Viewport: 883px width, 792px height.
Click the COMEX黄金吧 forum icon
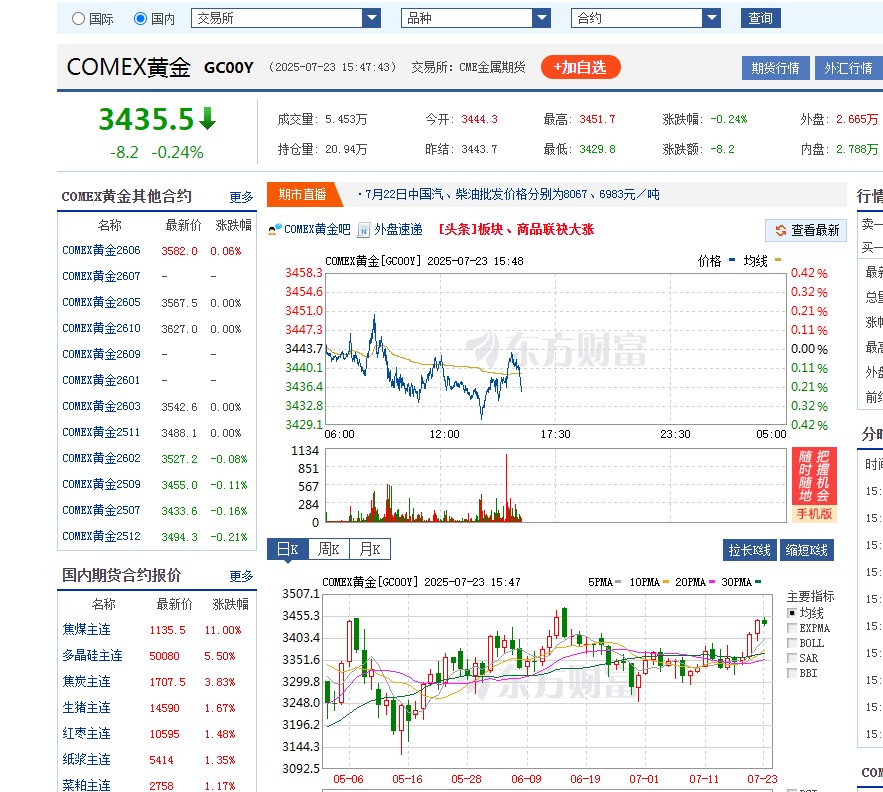pyautogui.click(x=275, y=229)
